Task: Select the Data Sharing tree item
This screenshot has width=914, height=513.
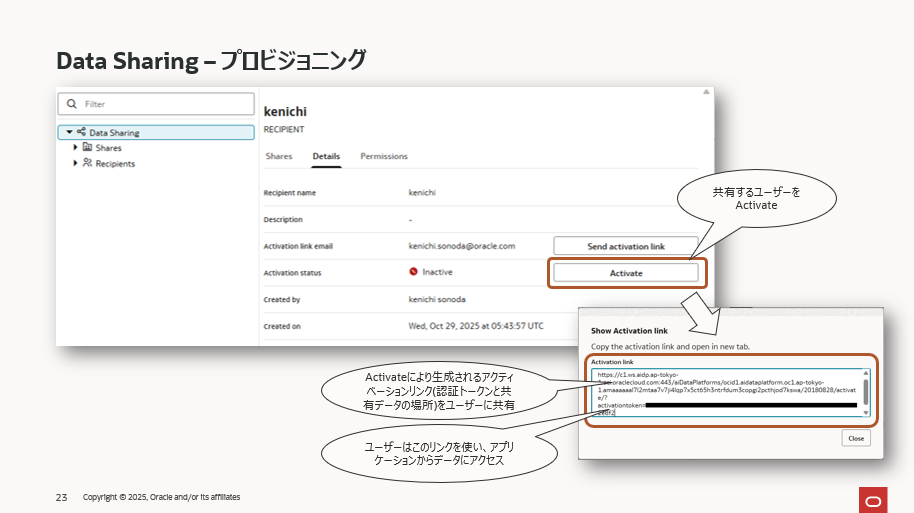Action: pos(156,132)
